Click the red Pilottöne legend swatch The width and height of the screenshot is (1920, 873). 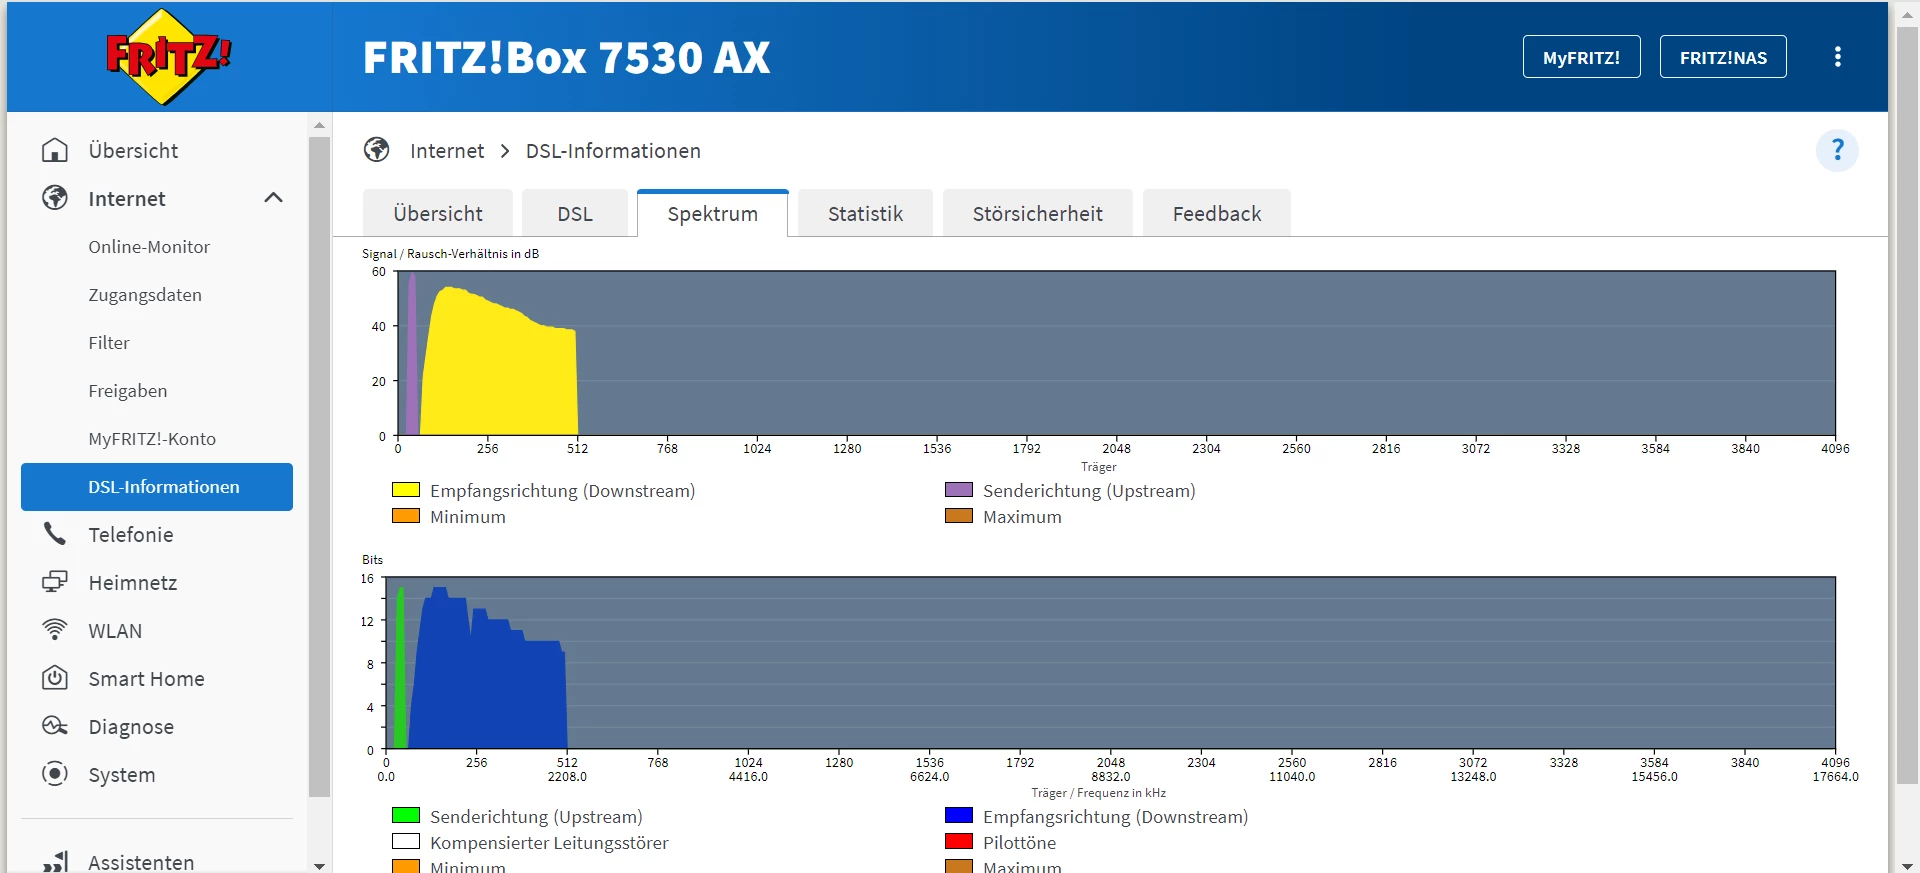pos(959,842)
